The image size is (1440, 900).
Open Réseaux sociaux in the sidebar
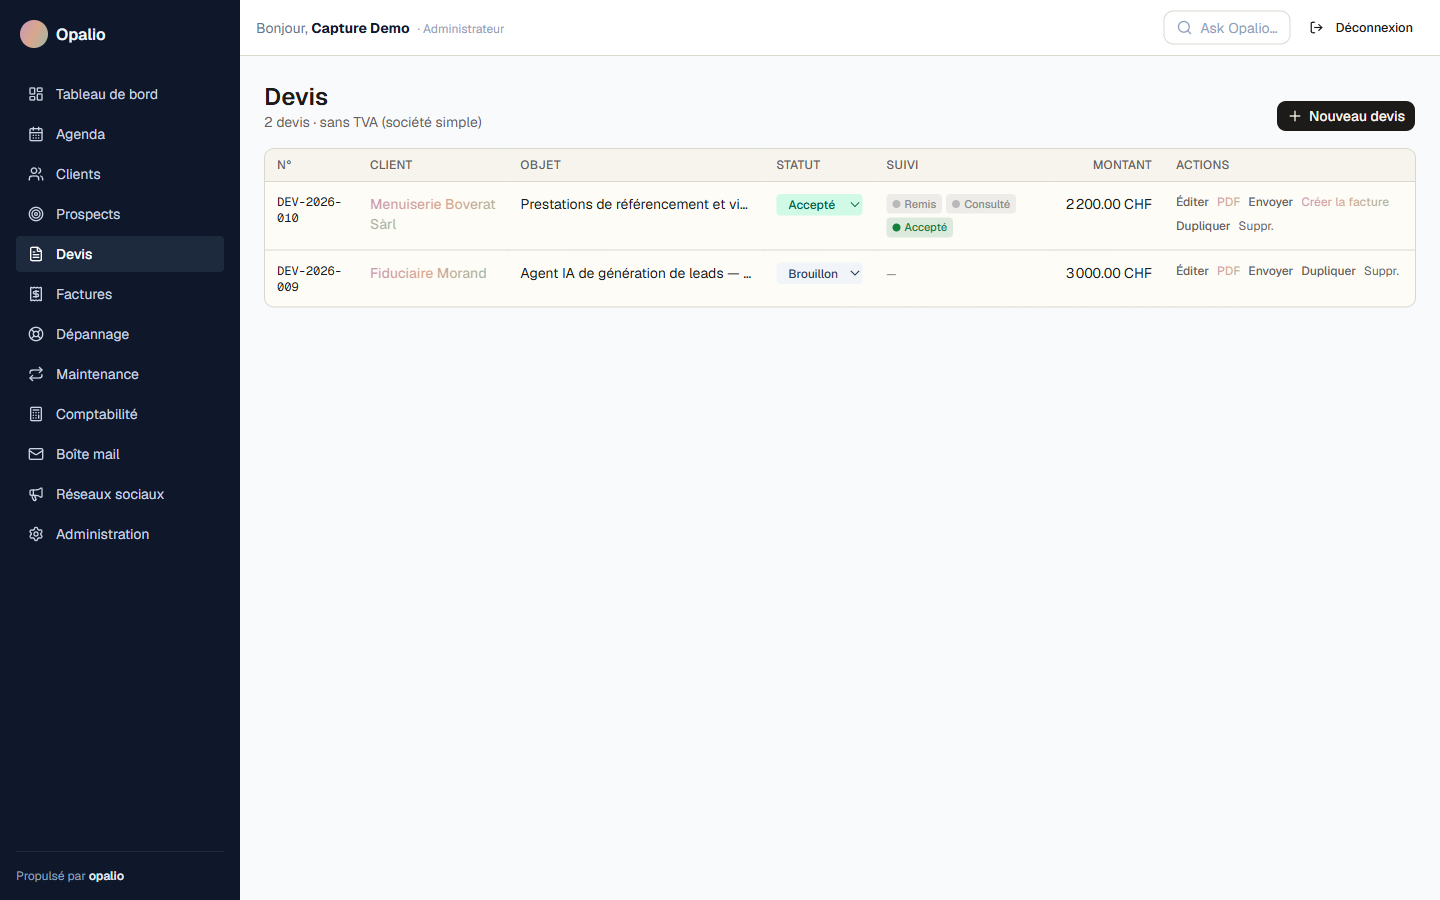[120, 494]
